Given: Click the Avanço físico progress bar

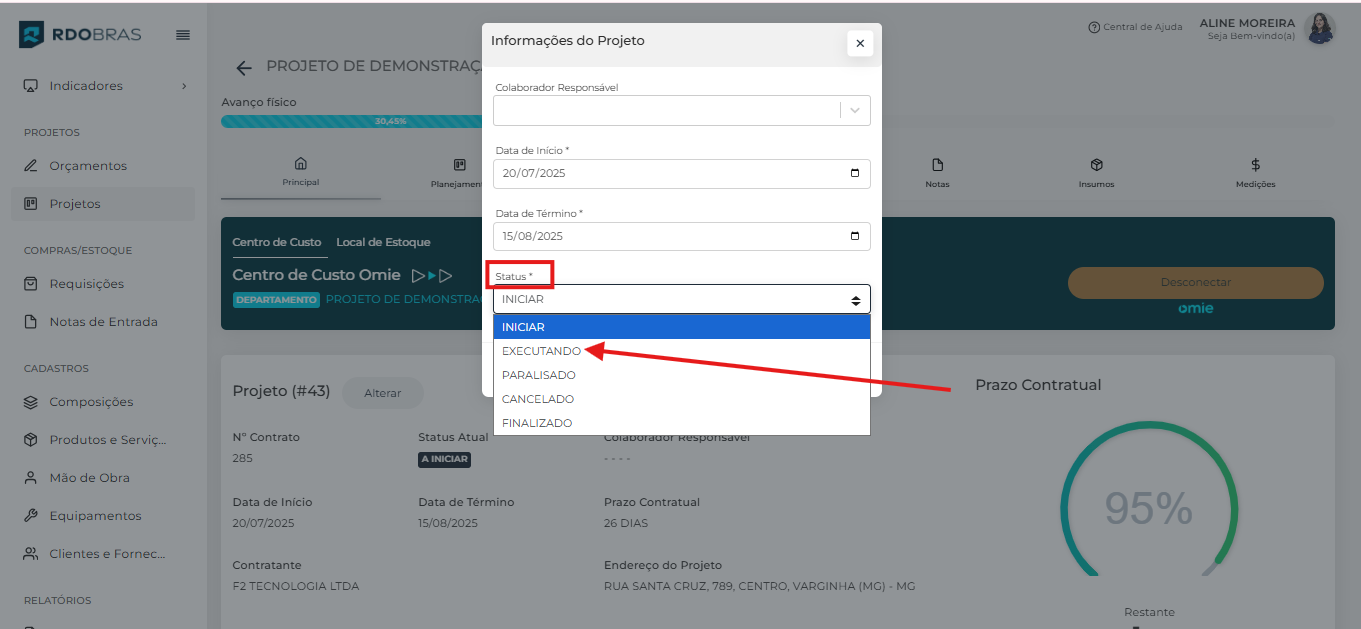Looking at the screenshot, I should tap(351, 121).
